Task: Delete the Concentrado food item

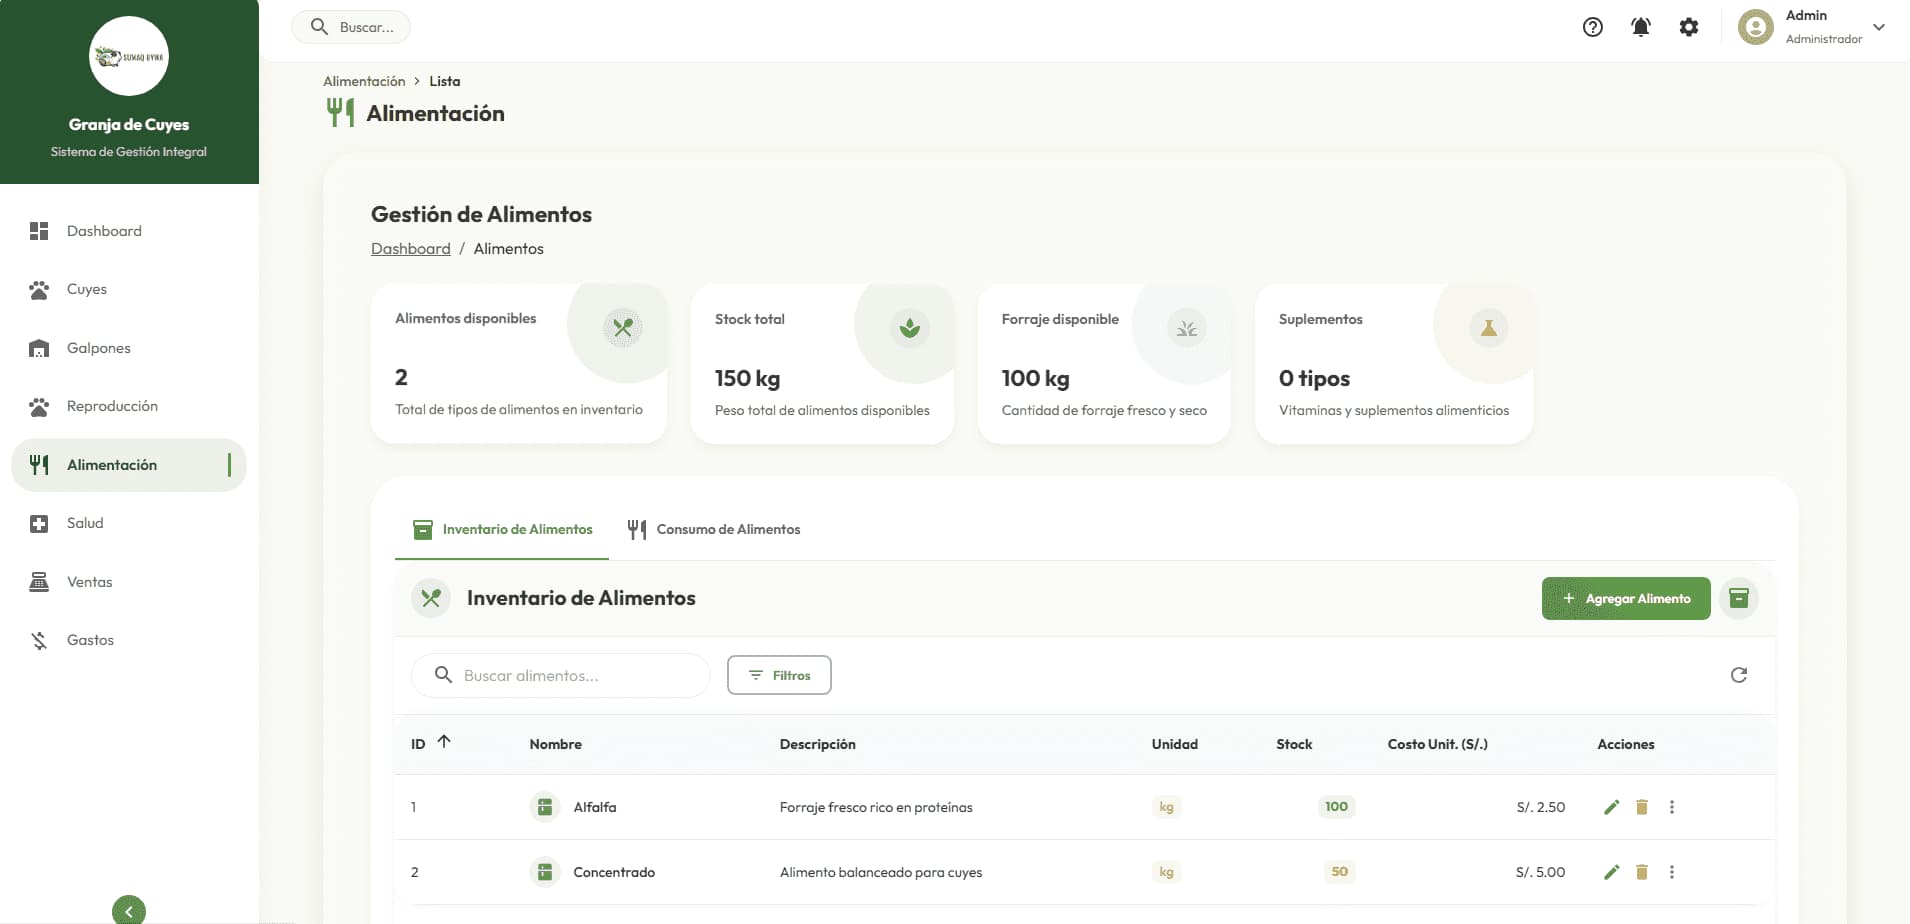Action: pos(1641,872)
